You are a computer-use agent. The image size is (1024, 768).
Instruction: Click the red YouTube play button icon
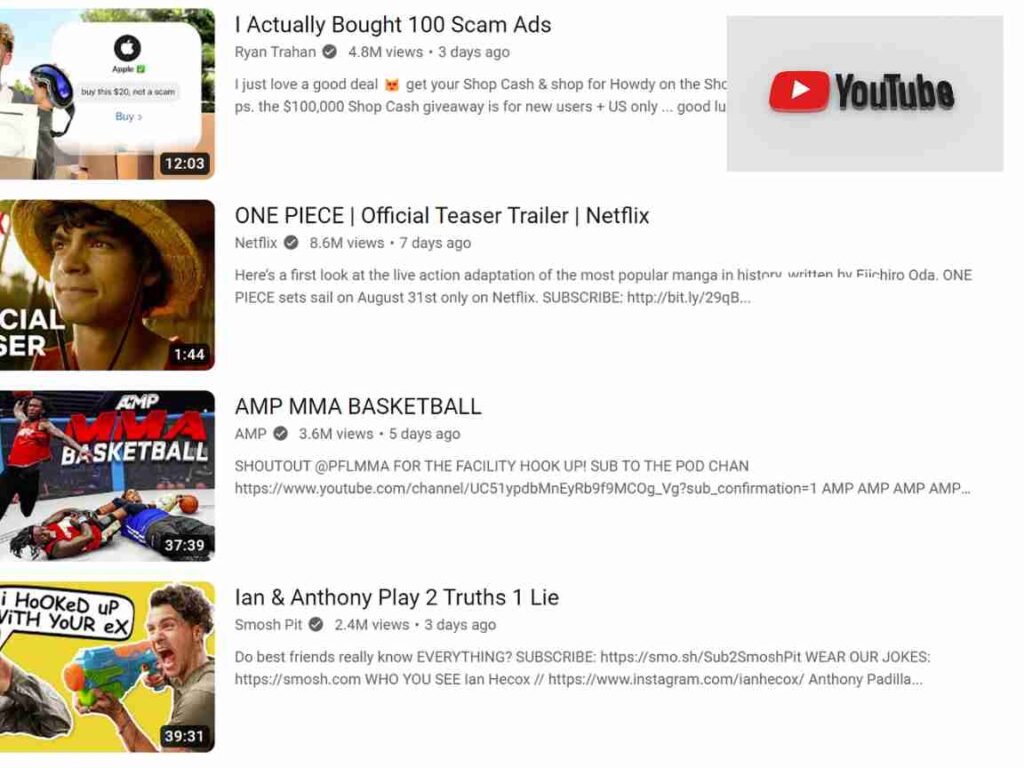[799, 91]
